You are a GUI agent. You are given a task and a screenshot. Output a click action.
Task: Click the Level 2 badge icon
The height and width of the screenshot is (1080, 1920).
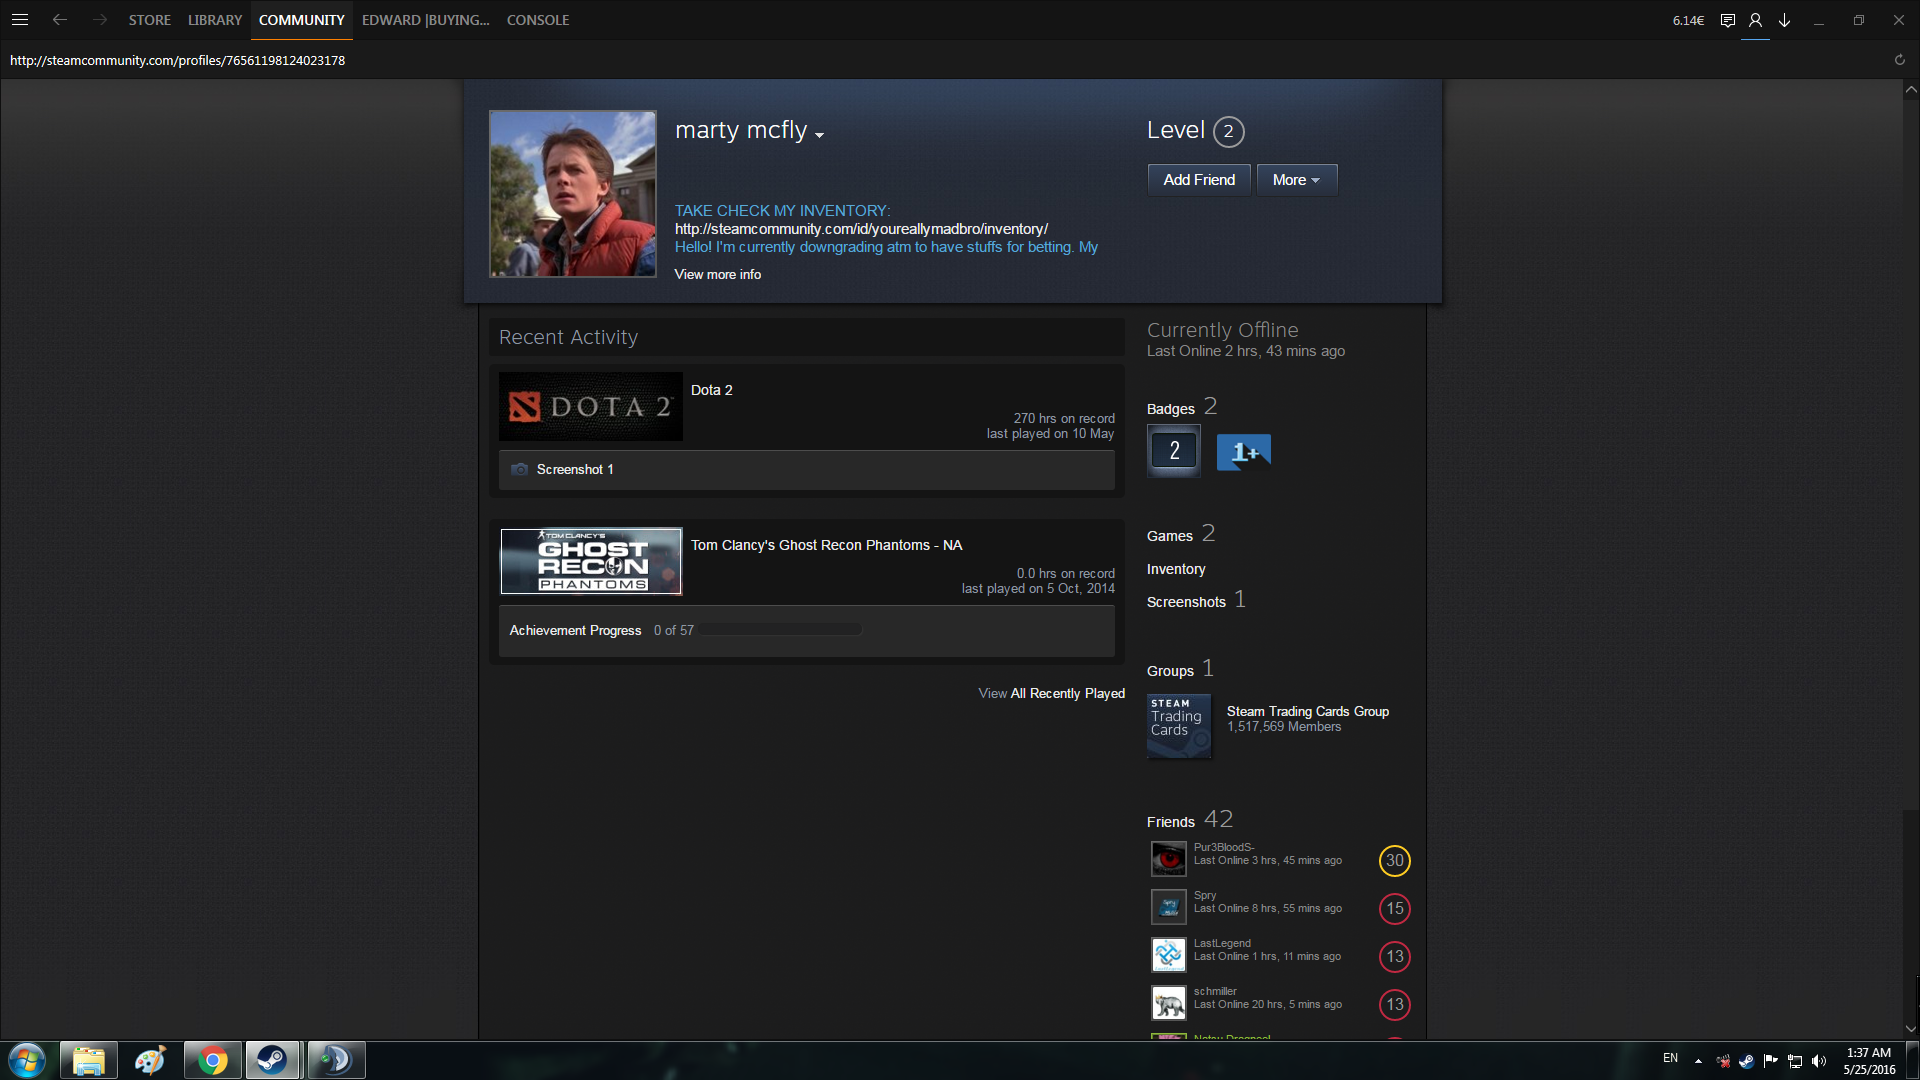(1174, 451)
